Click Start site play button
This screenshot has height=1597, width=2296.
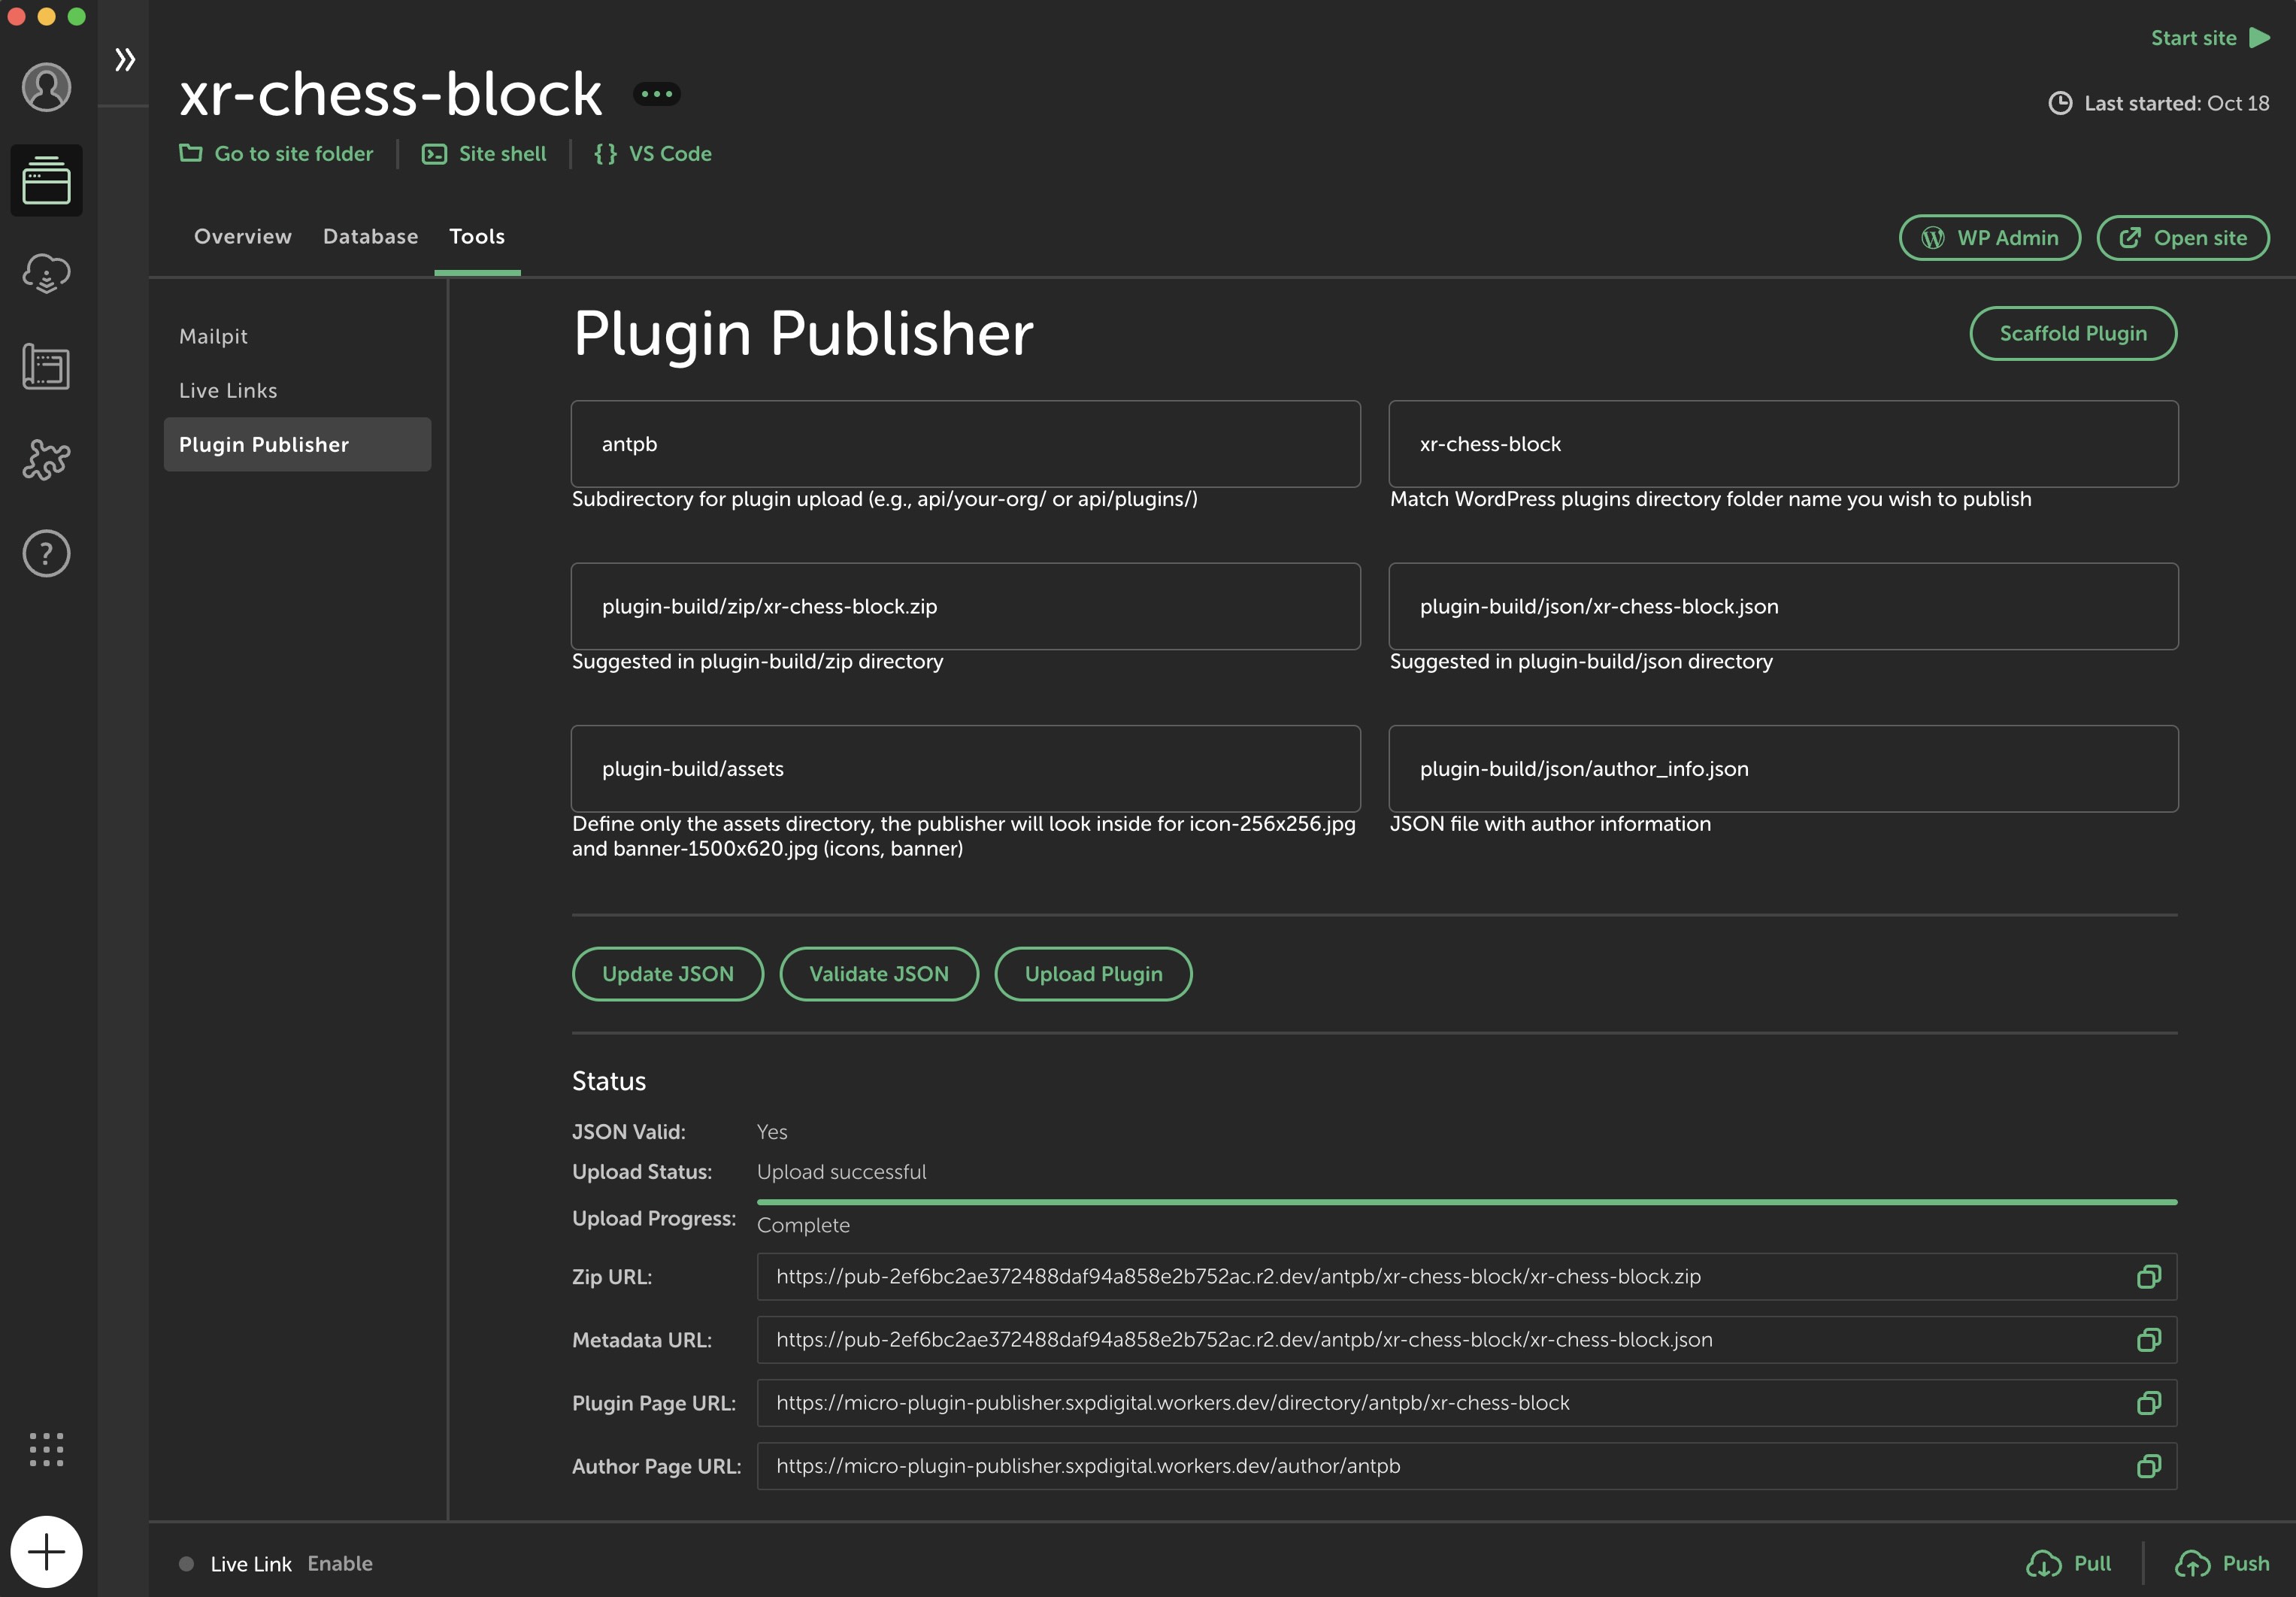pyautogui.click(x=2210, y=38)
